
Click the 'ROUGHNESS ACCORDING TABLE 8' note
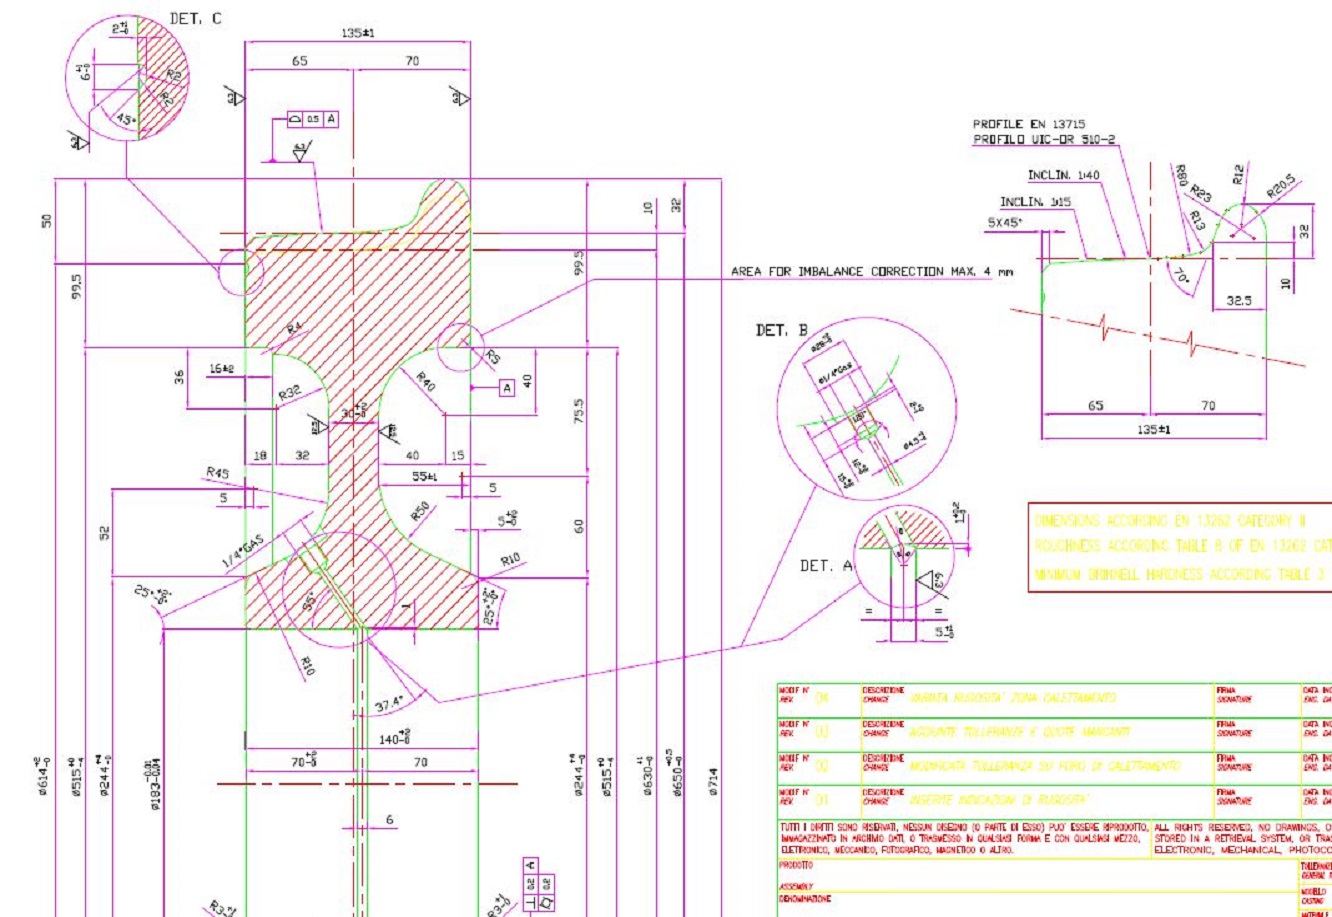[x=1183, y=546]
